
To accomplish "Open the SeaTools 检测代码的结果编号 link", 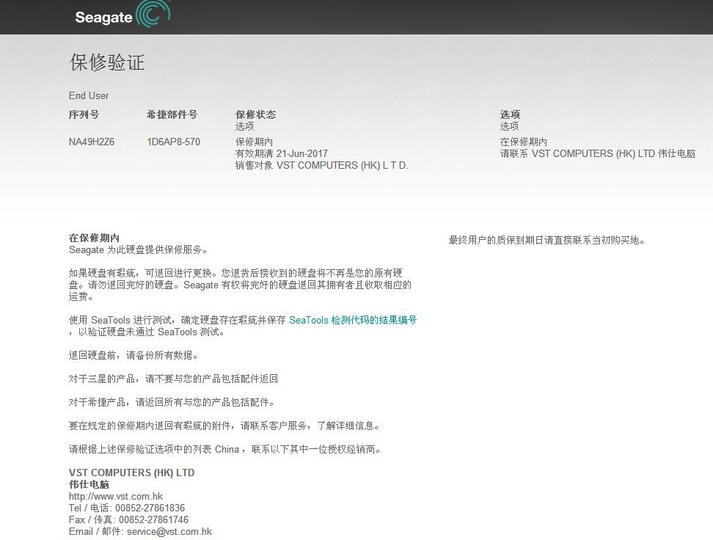I will pos(352,320).
